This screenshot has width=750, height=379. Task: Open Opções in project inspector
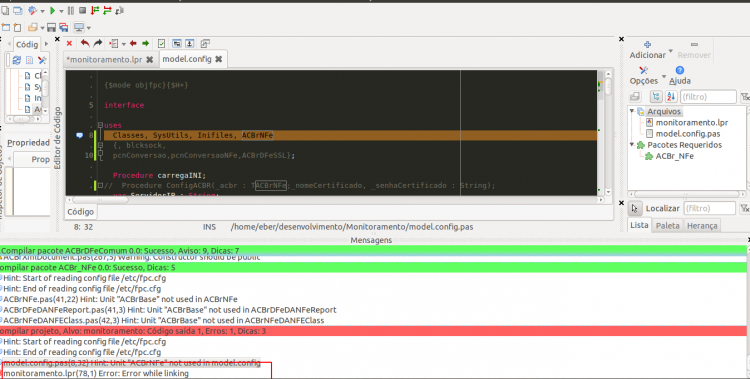click(x=643, y=76)
